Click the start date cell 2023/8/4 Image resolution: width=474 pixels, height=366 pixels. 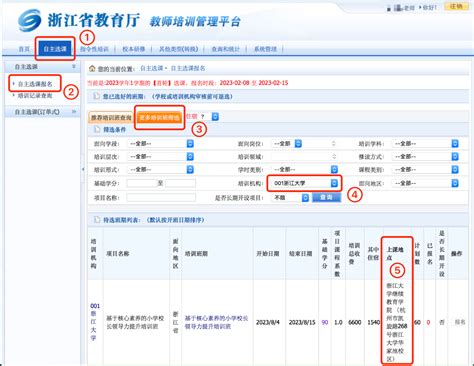[x=268, y=322]
